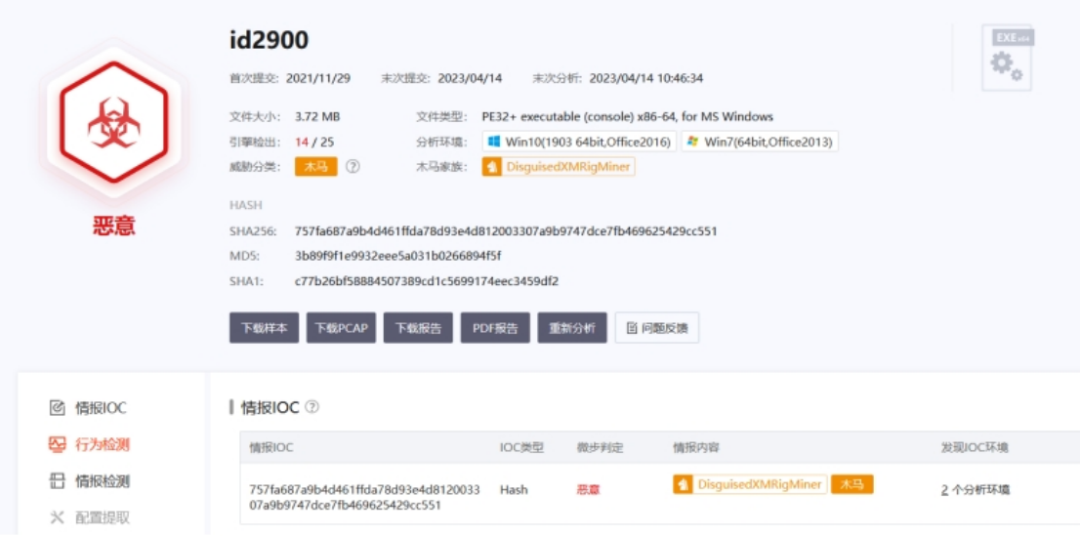1080x536 pixels.
Task: Click the 行为检测 sidebar icon
Action: pyautogui.click(x=57, y=444)
